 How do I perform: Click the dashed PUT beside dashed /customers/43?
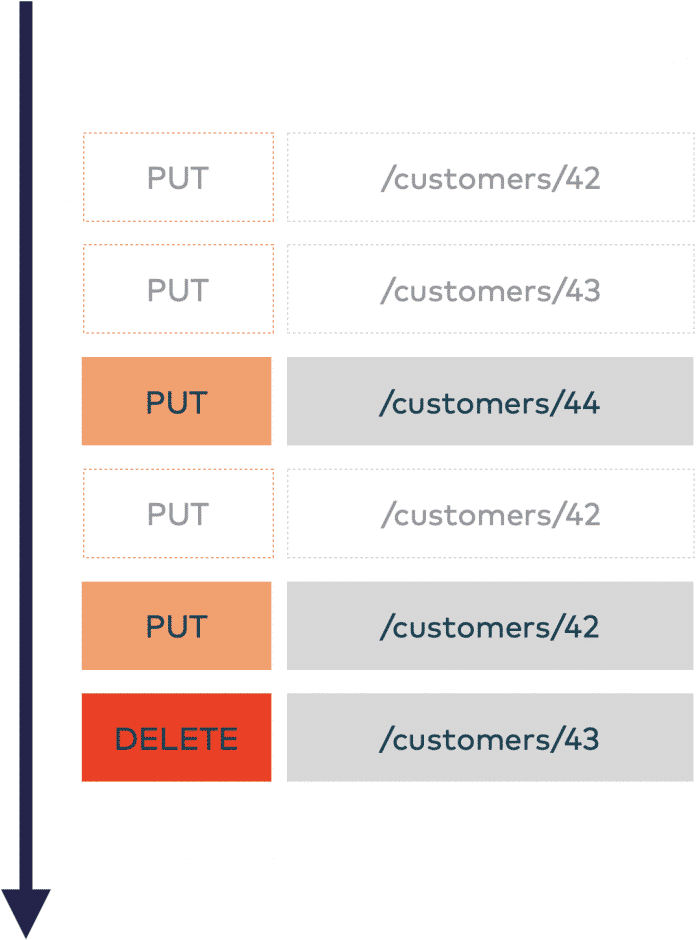click(x=178, y=288)
